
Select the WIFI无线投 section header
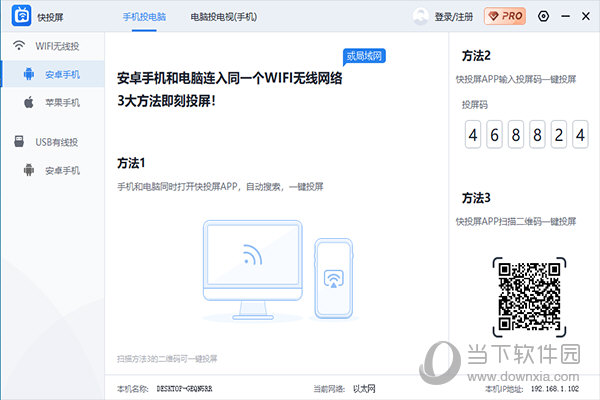57,46
